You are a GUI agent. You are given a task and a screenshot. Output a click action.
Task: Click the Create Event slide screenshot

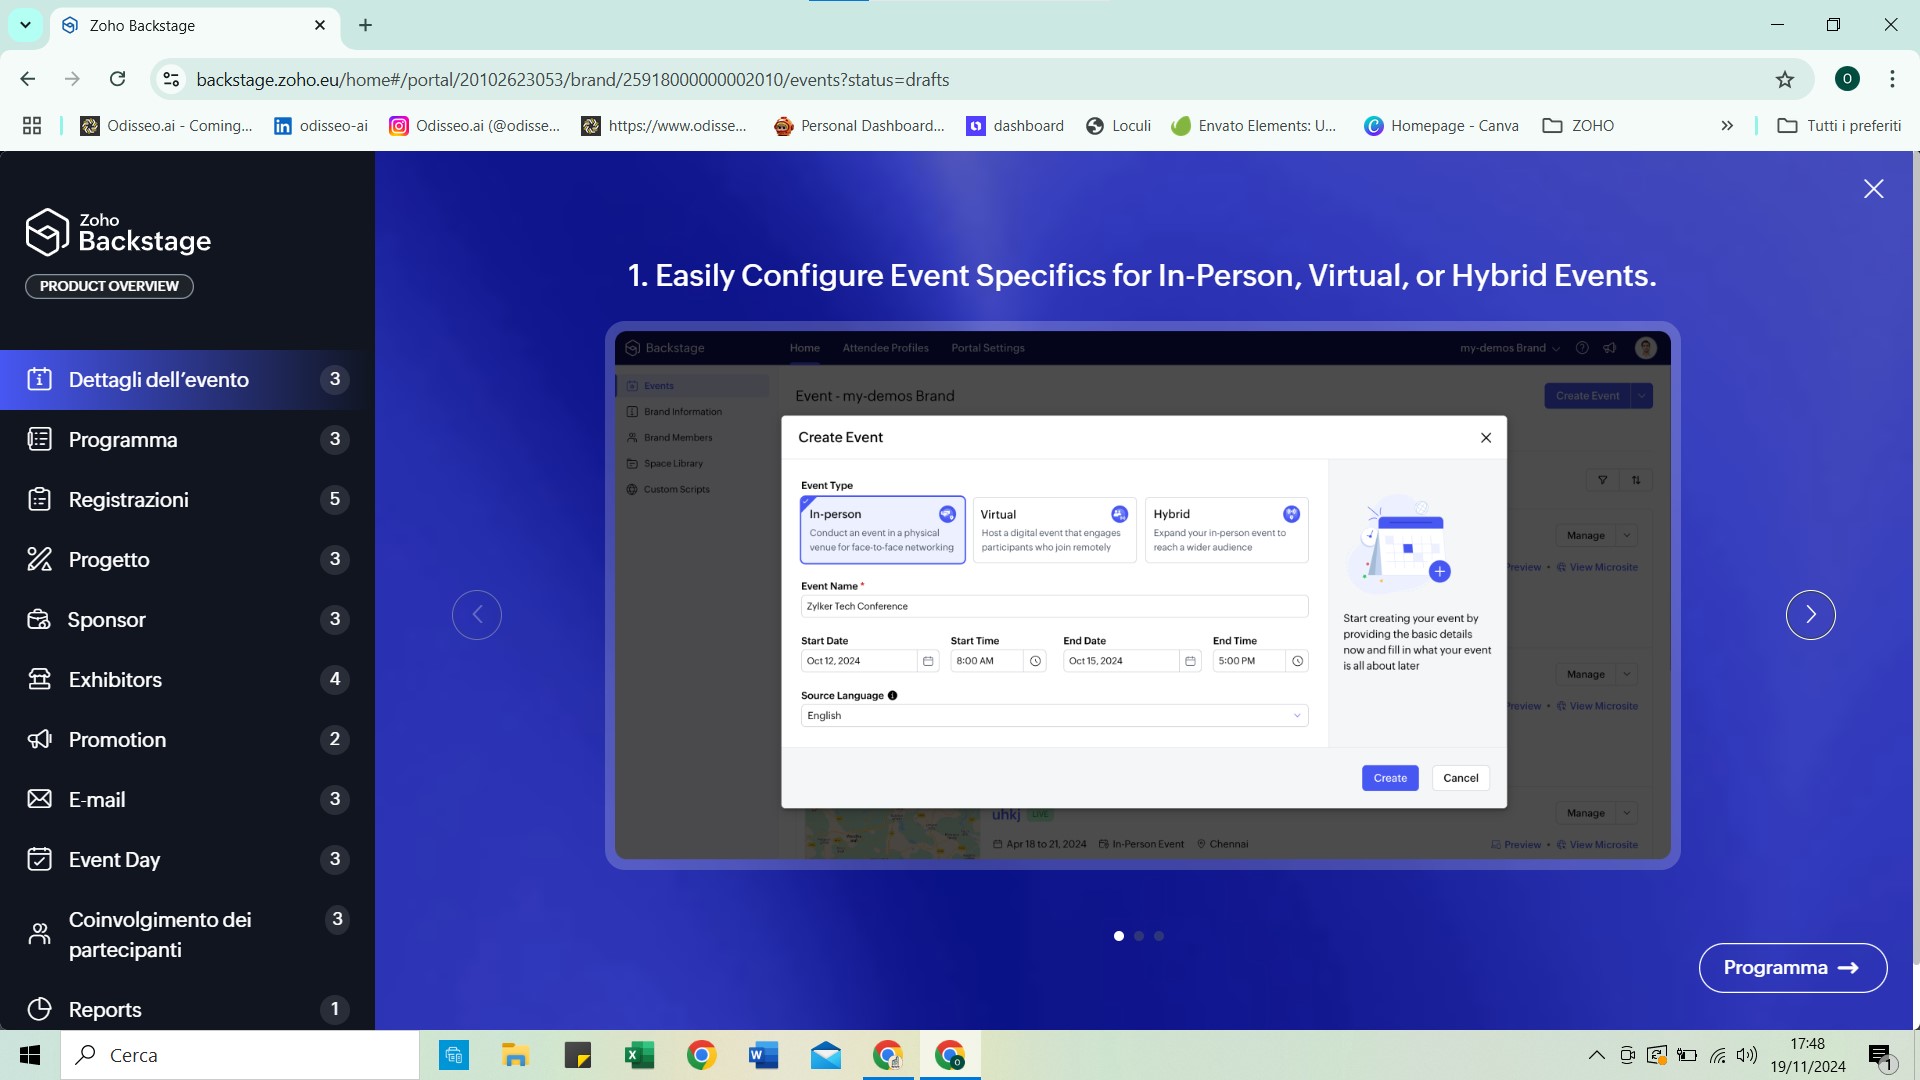1142,595
